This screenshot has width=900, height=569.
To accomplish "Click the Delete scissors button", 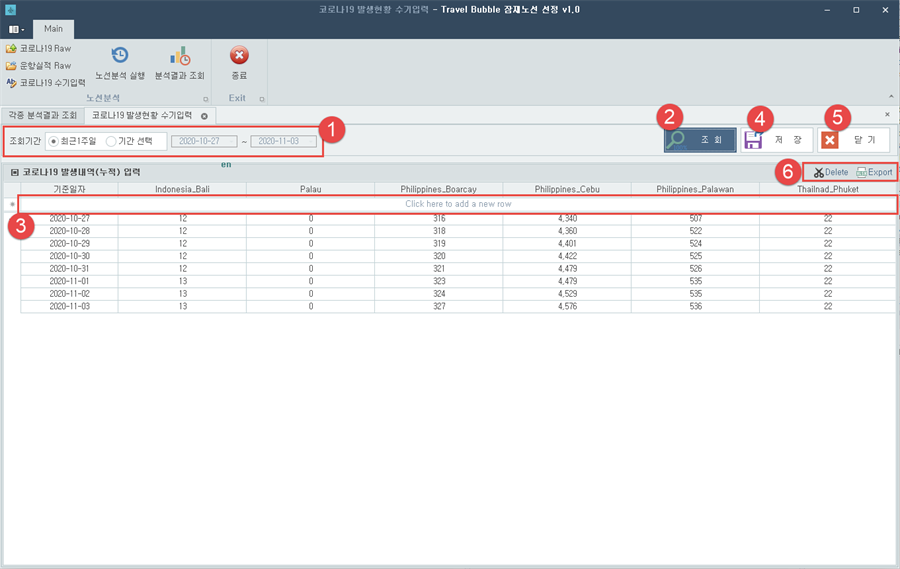I will point(831,172).
